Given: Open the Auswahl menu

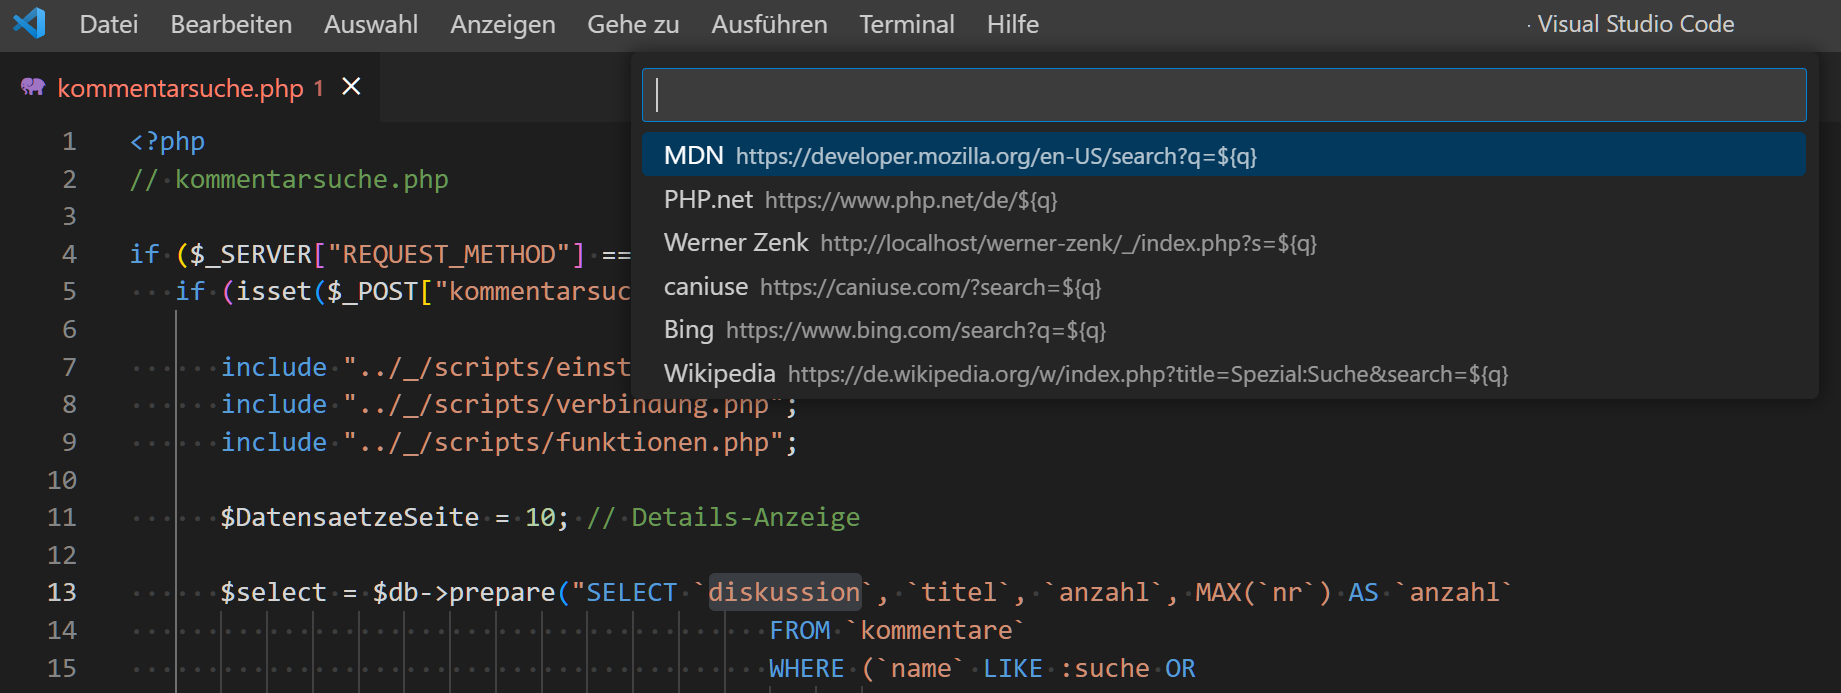Looking at the screenshot, I should tap(371, 24).
